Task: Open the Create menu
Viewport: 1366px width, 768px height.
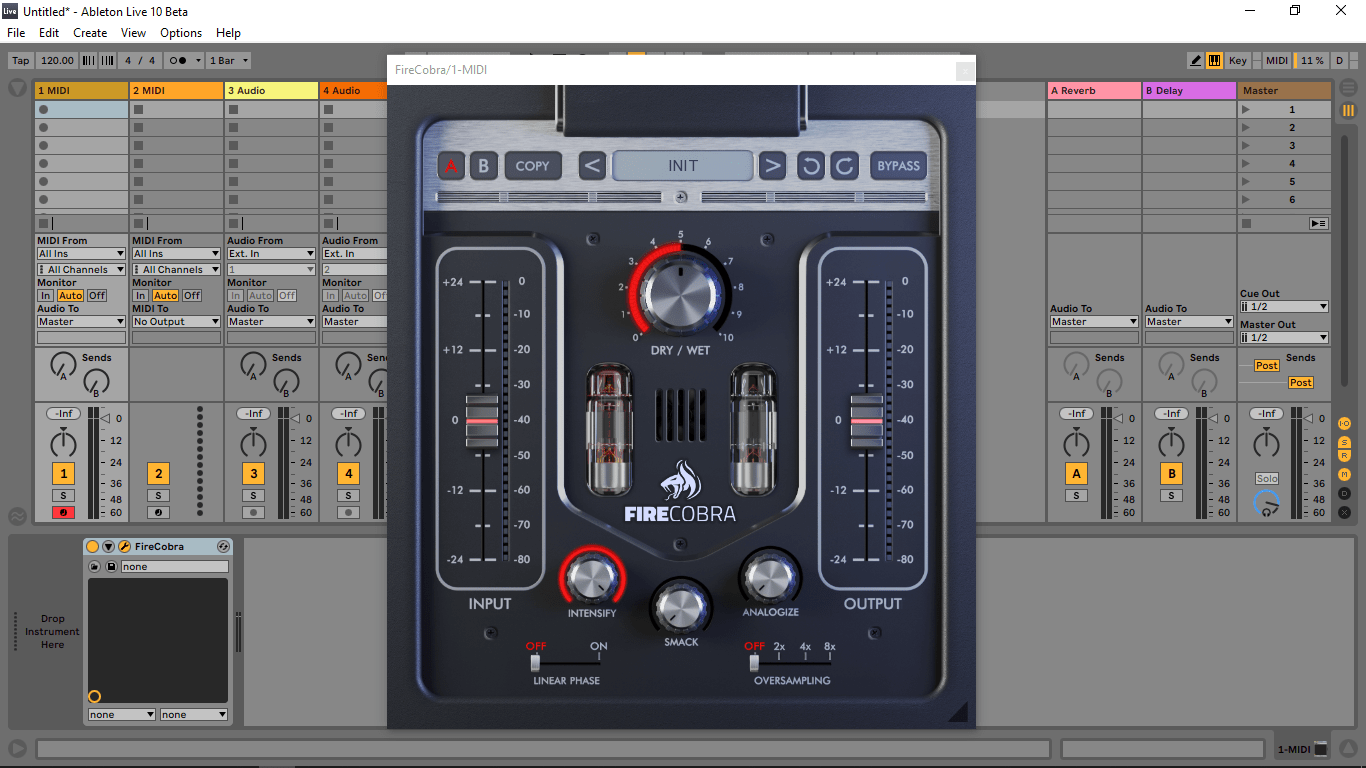Action: click(90, 33)
